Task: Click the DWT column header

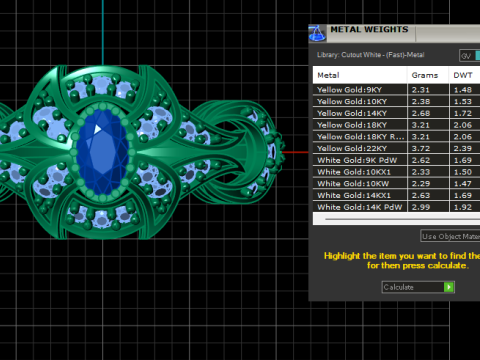Action: pos(464,75)
